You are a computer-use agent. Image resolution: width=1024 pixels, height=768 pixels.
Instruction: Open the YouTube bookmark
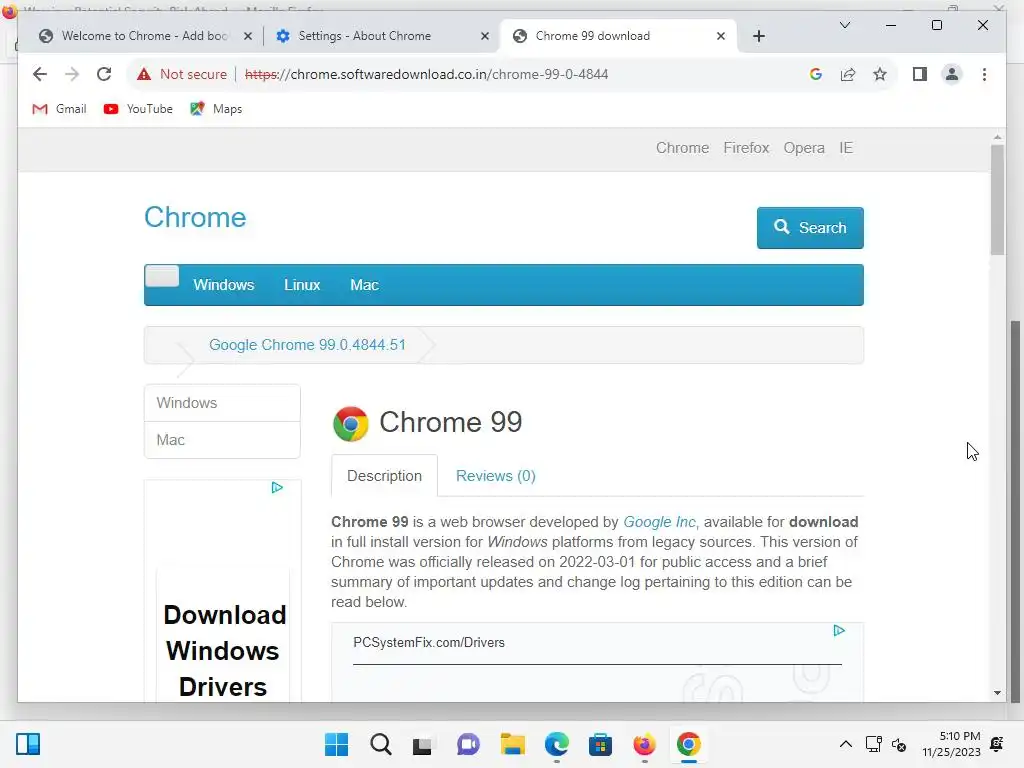(x=138, y=109)
